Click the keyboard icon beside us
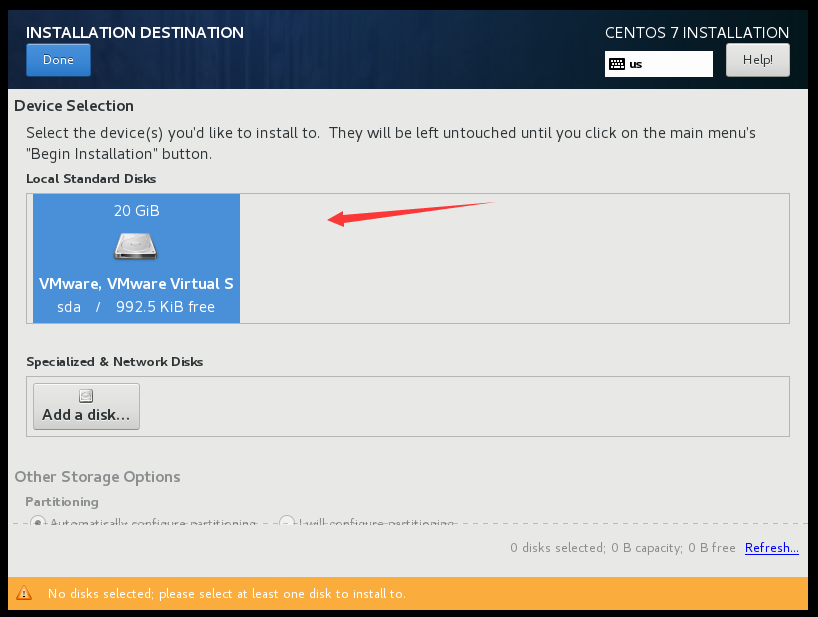818x617 pixels. pyautogui.click(x=617, y=64)
